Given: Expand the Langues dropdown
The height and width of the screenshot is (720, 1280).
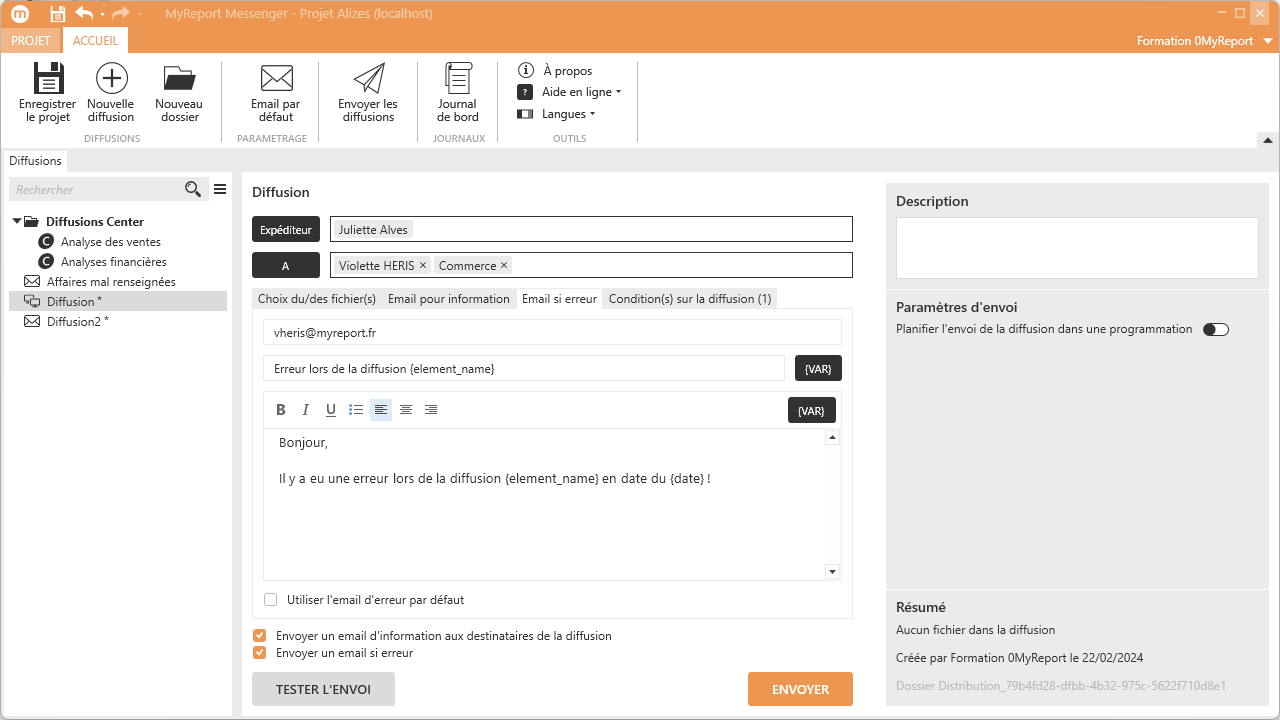Looking at the screenshot, I should [x=568, y=114].
